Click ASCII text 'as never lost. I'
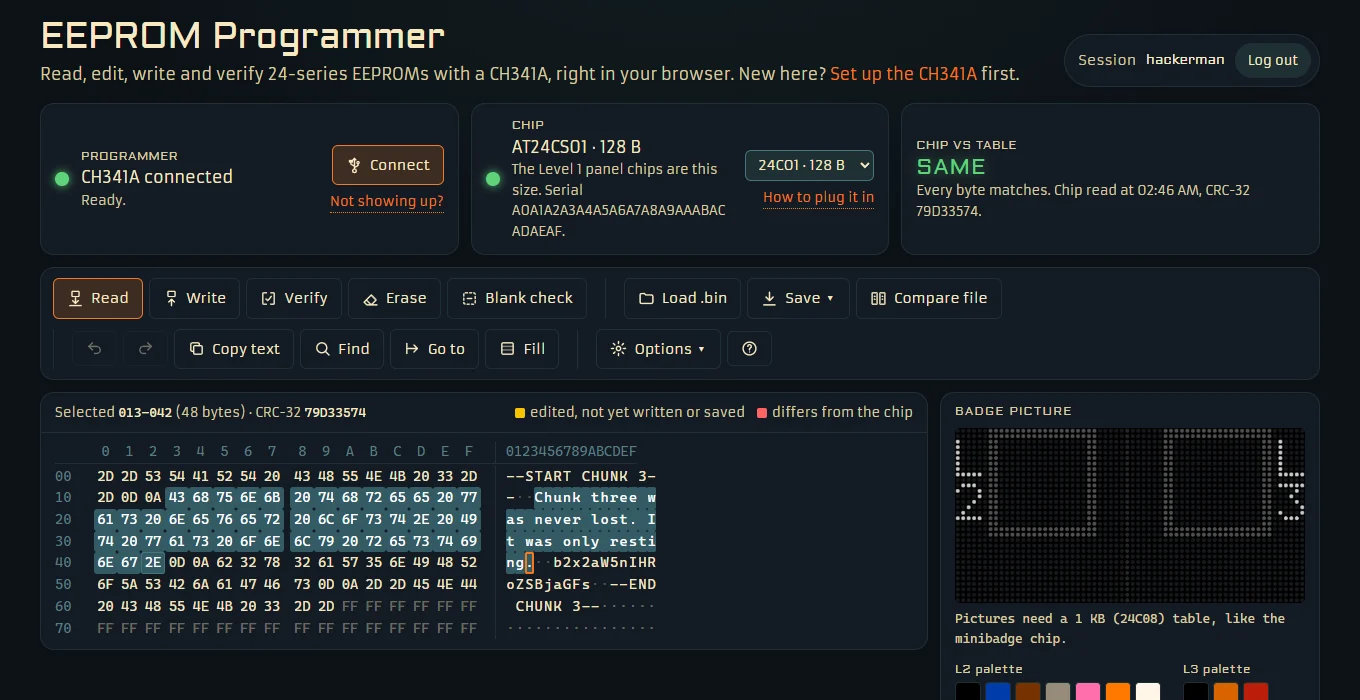The height and width of the screenshot is (700, 1360). coord(581,519)
